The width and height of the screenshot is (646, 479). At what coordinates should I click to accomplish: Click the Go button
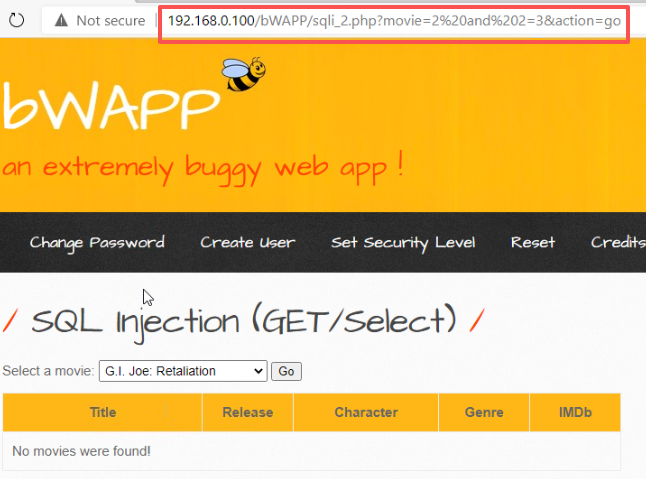pos(286,372)
